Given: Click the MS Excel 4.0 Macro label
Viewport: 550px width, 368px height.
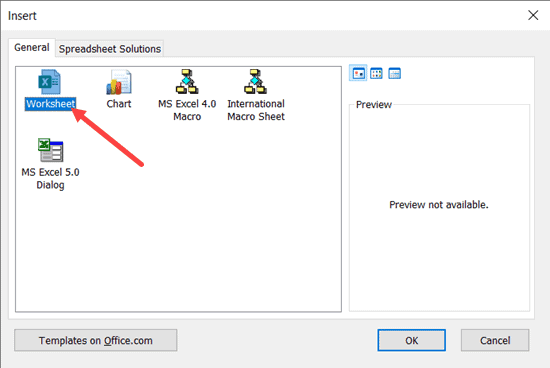Looking at the screenshot, I should (187, 110).
